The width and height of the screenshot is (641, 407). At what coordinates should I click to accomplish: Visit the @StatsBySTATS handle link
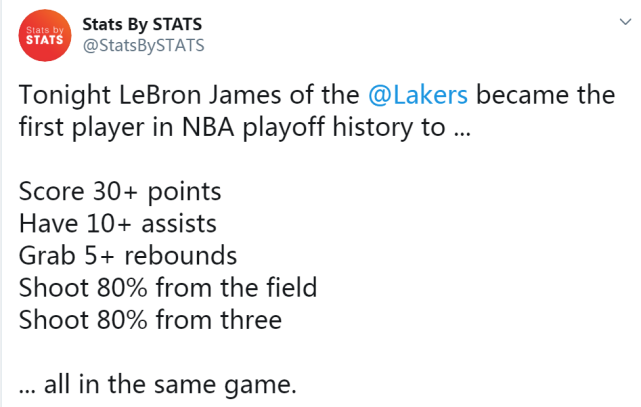point(143,45)
